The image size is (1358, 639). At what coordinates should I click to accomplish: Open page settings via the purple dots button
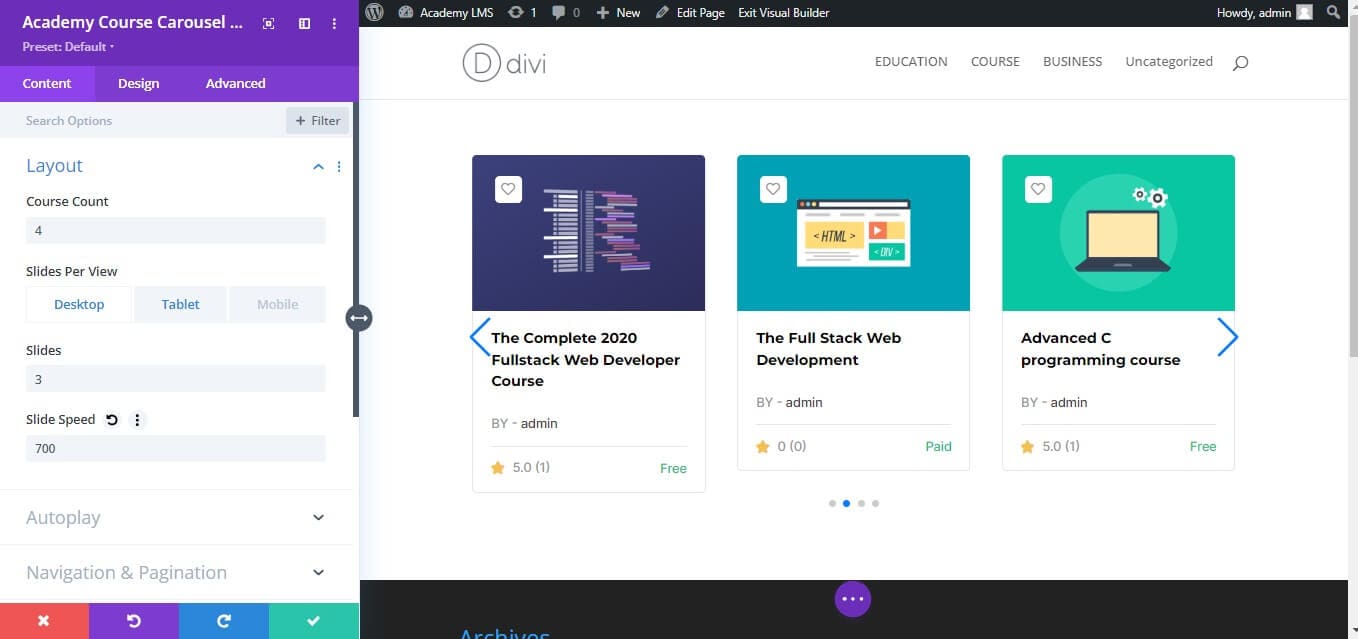(x=852, y=598)
